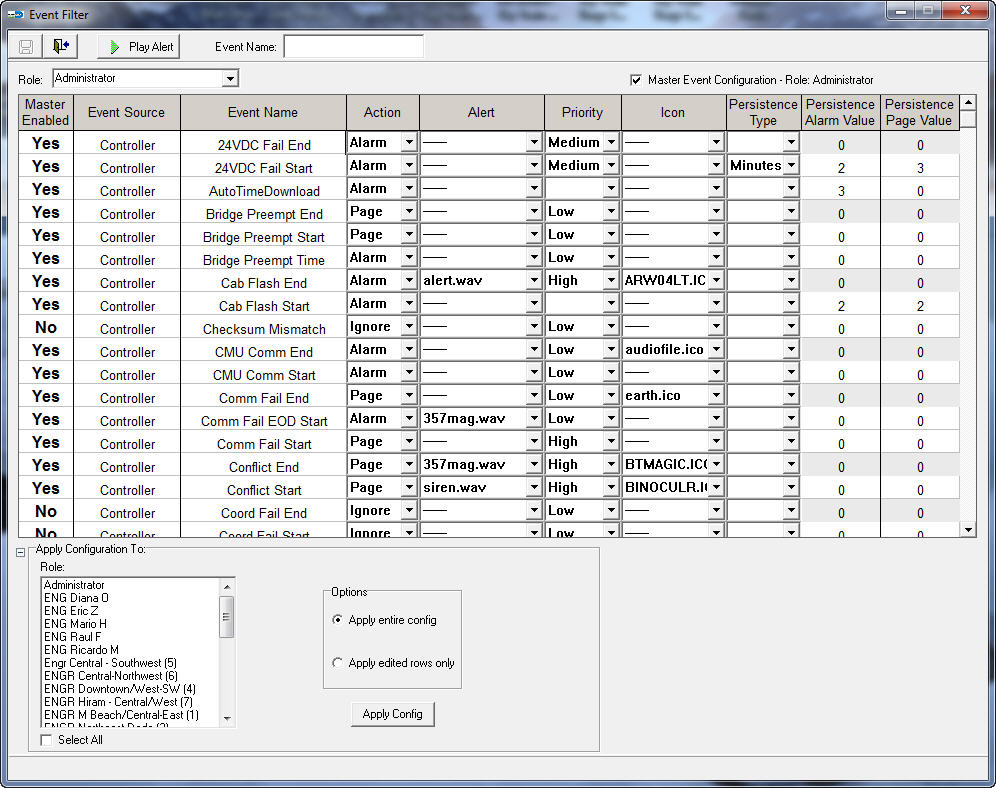Image resolution: width=996 pixels, height=788 pixels.
Task: Click the Save floppy disk icon
Action: click(x=26, y=47)
